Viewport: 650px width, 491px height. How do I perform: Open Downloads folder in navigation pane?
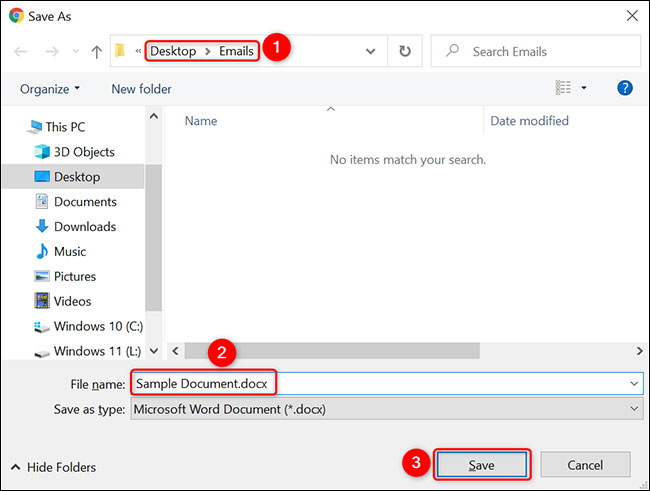click(x=75, y=226)
